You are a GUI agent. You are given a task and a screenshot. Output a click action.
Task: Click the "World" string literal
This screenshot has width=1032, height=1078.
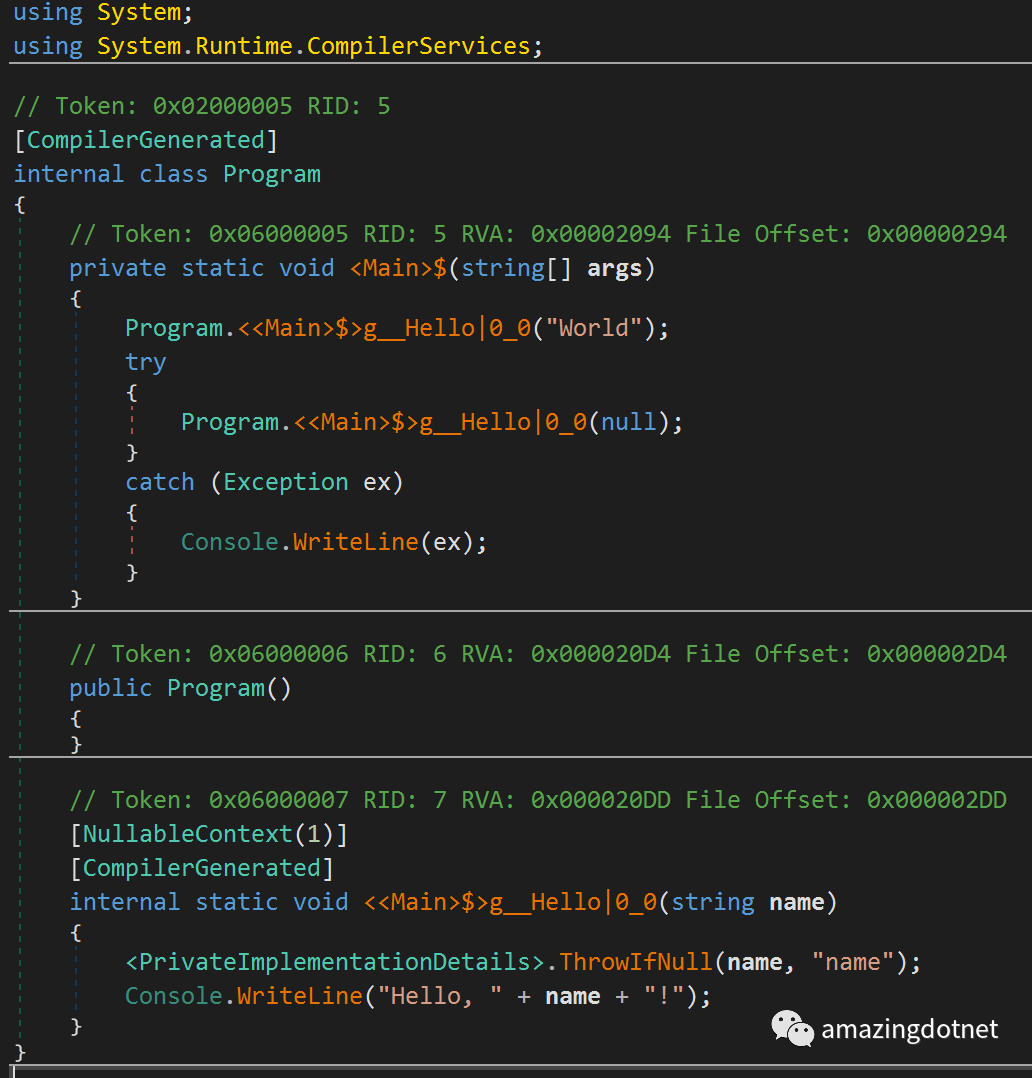[x=593, y=328]
